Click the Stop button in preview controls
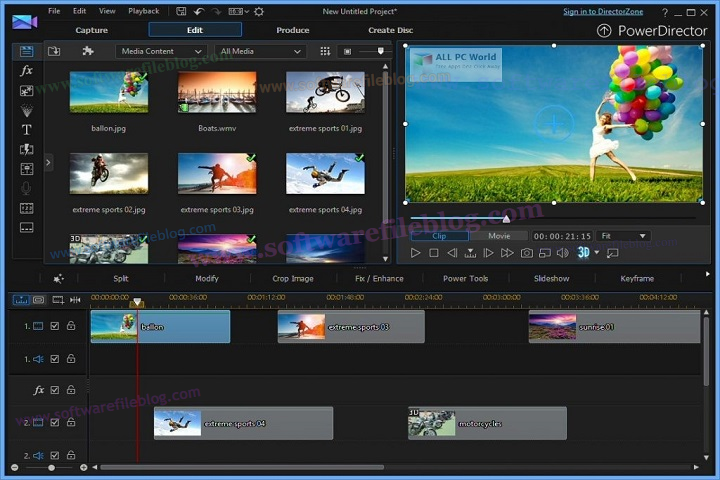The width and height of the screenshot is (720, 480). 434,253
